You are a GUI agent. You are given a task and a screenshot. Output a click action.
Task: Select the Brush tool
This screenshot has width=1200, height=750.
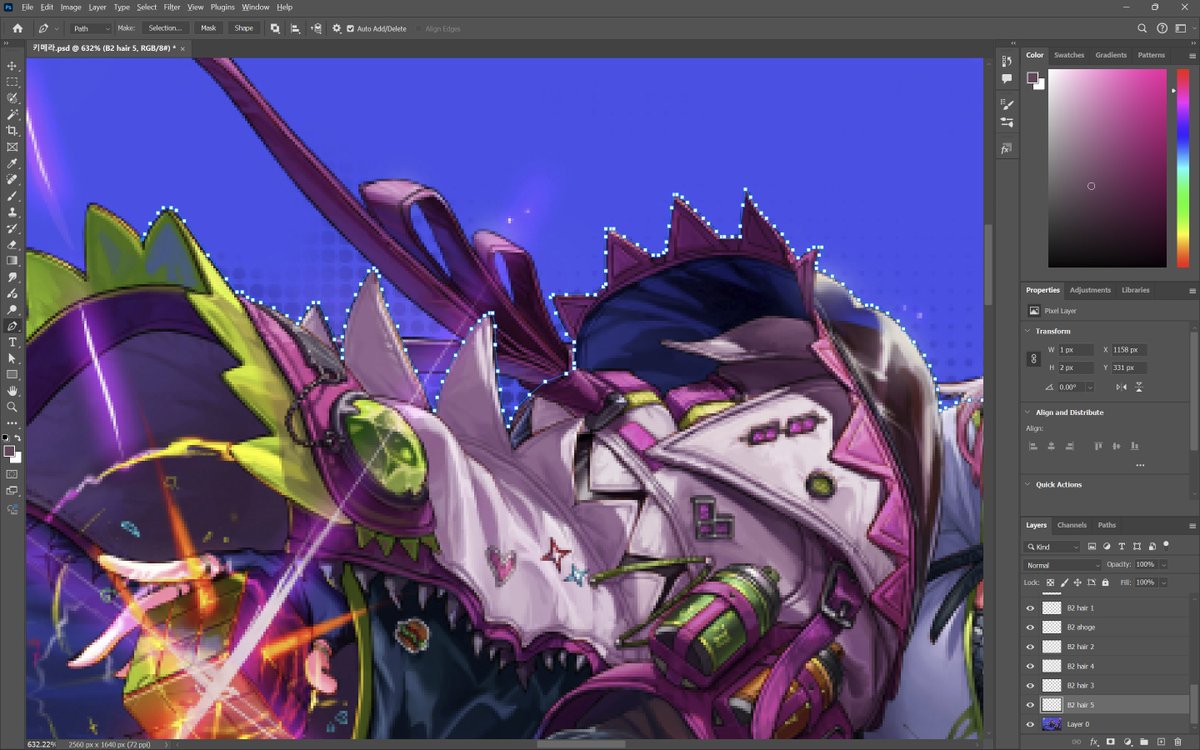click(x=12, y=196)
